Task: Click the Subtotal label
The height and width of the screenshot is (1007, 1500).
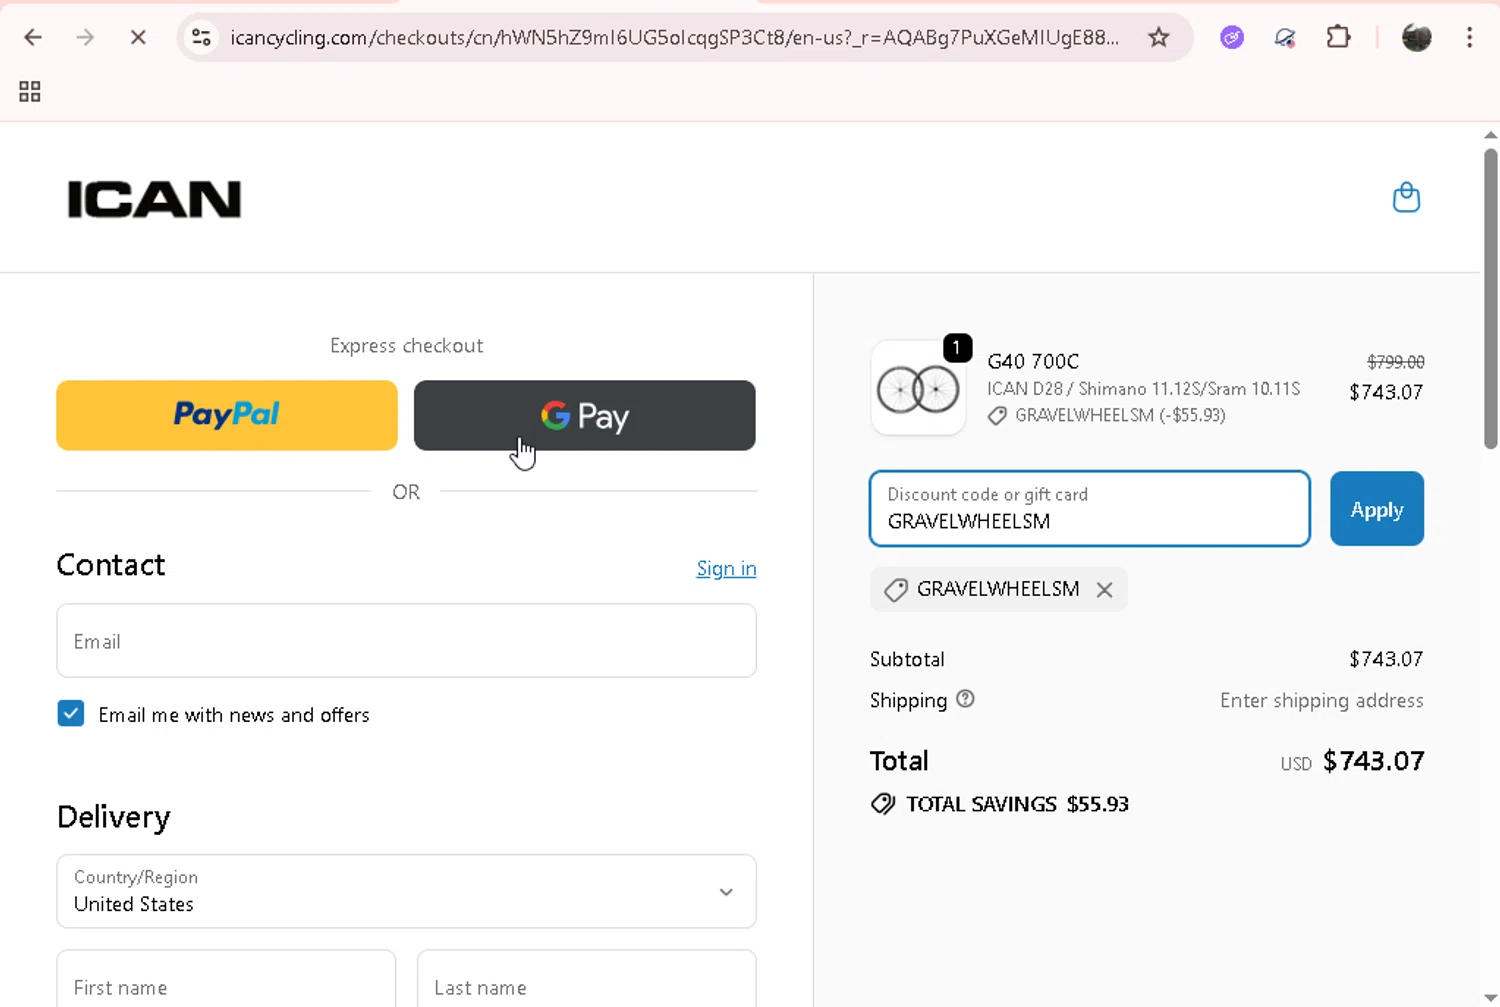Action: [907, 659]
